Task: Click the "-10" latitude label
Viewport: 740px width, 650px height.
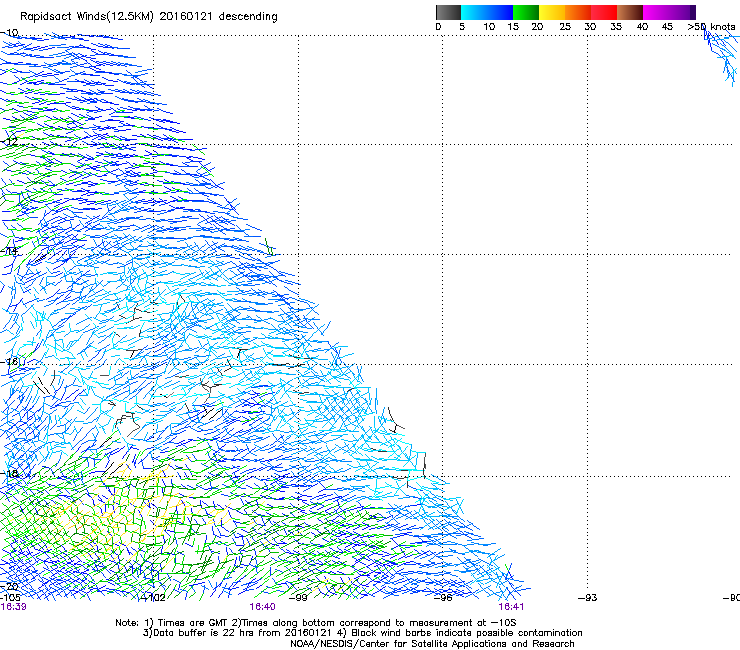Action: click(9, 33)
